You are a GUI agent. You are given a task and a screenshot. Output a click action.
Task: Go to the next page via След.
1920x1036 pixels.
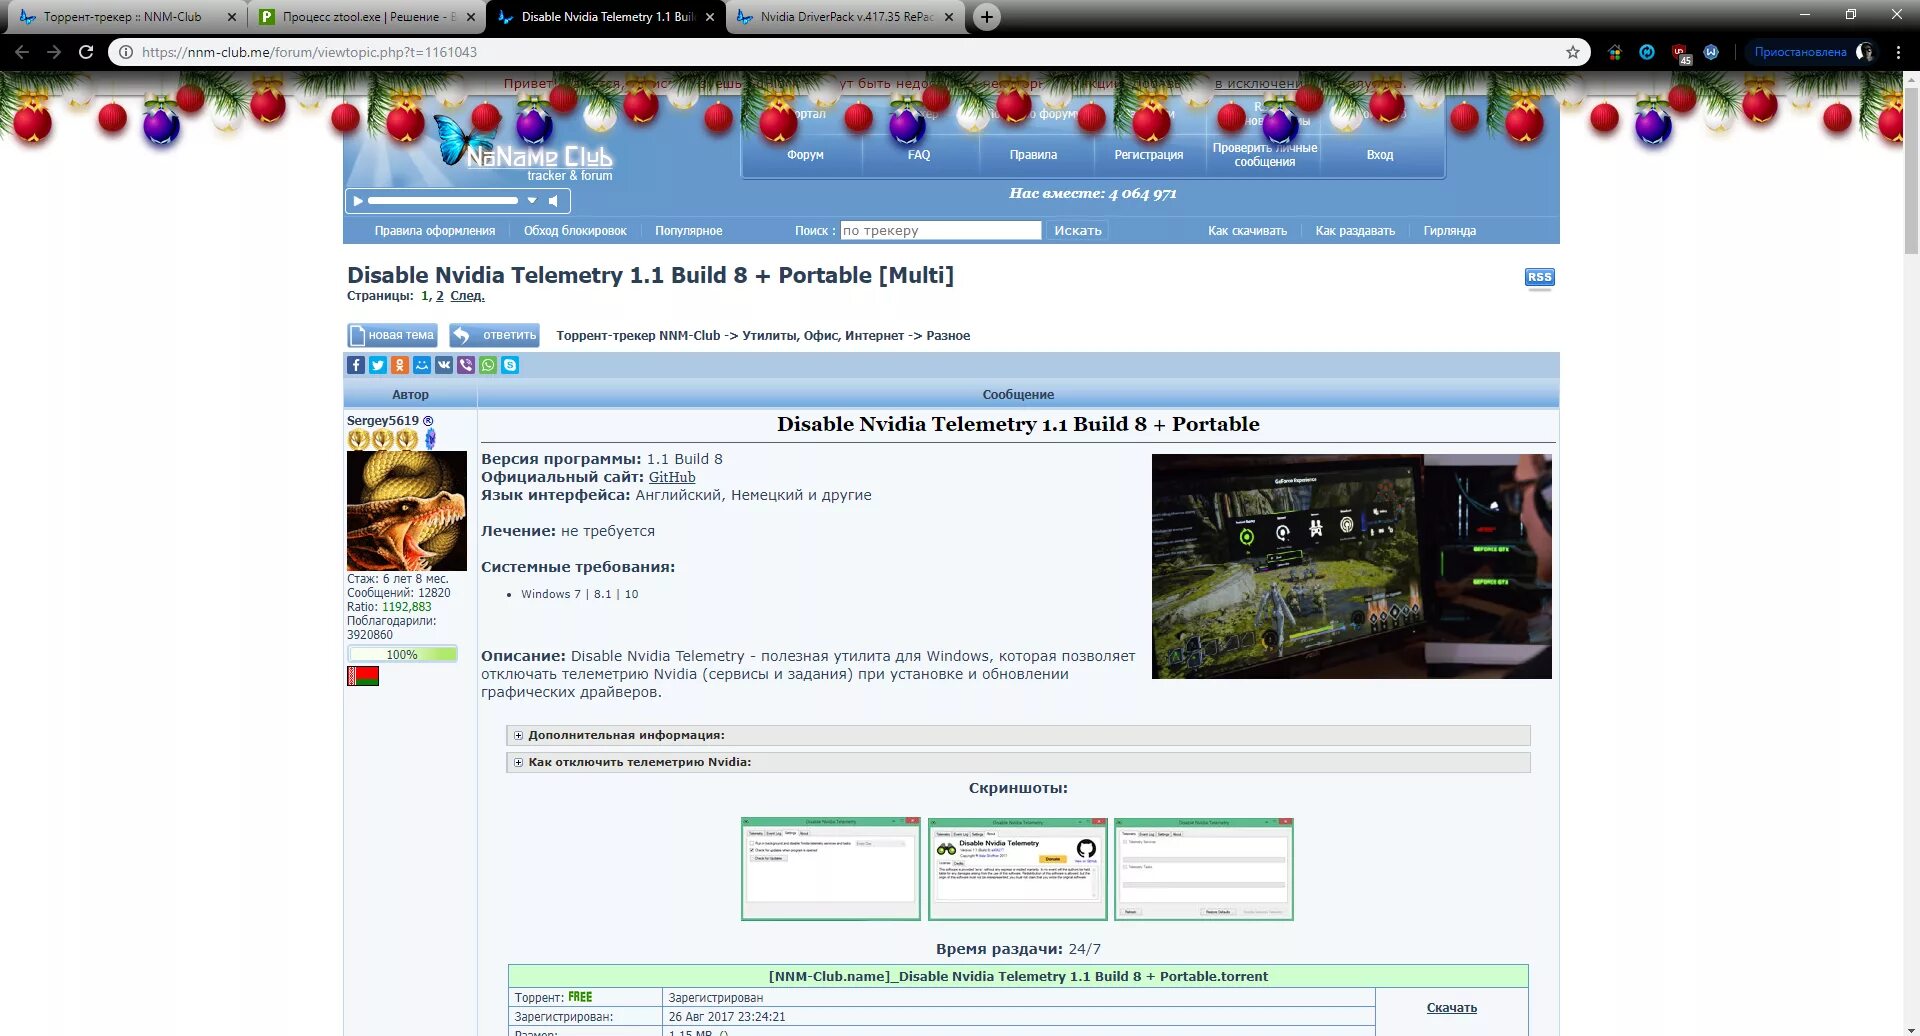point(467,296)
